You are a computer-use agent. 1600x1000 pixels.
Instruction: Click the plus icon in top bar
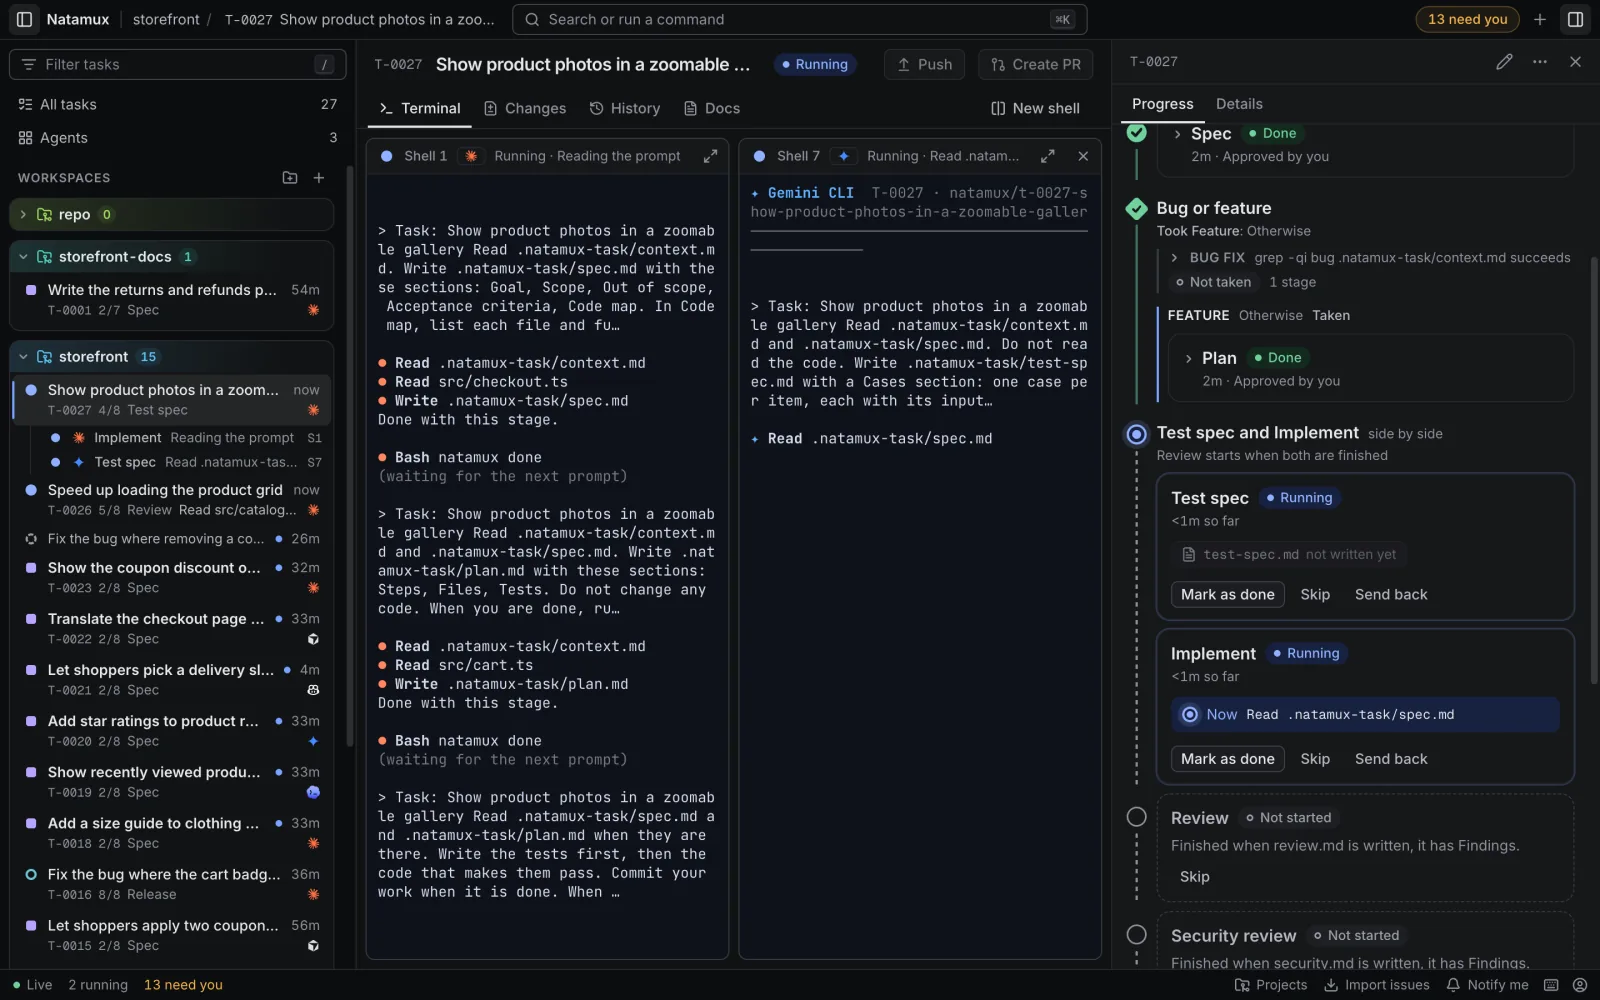(1540, 19)
